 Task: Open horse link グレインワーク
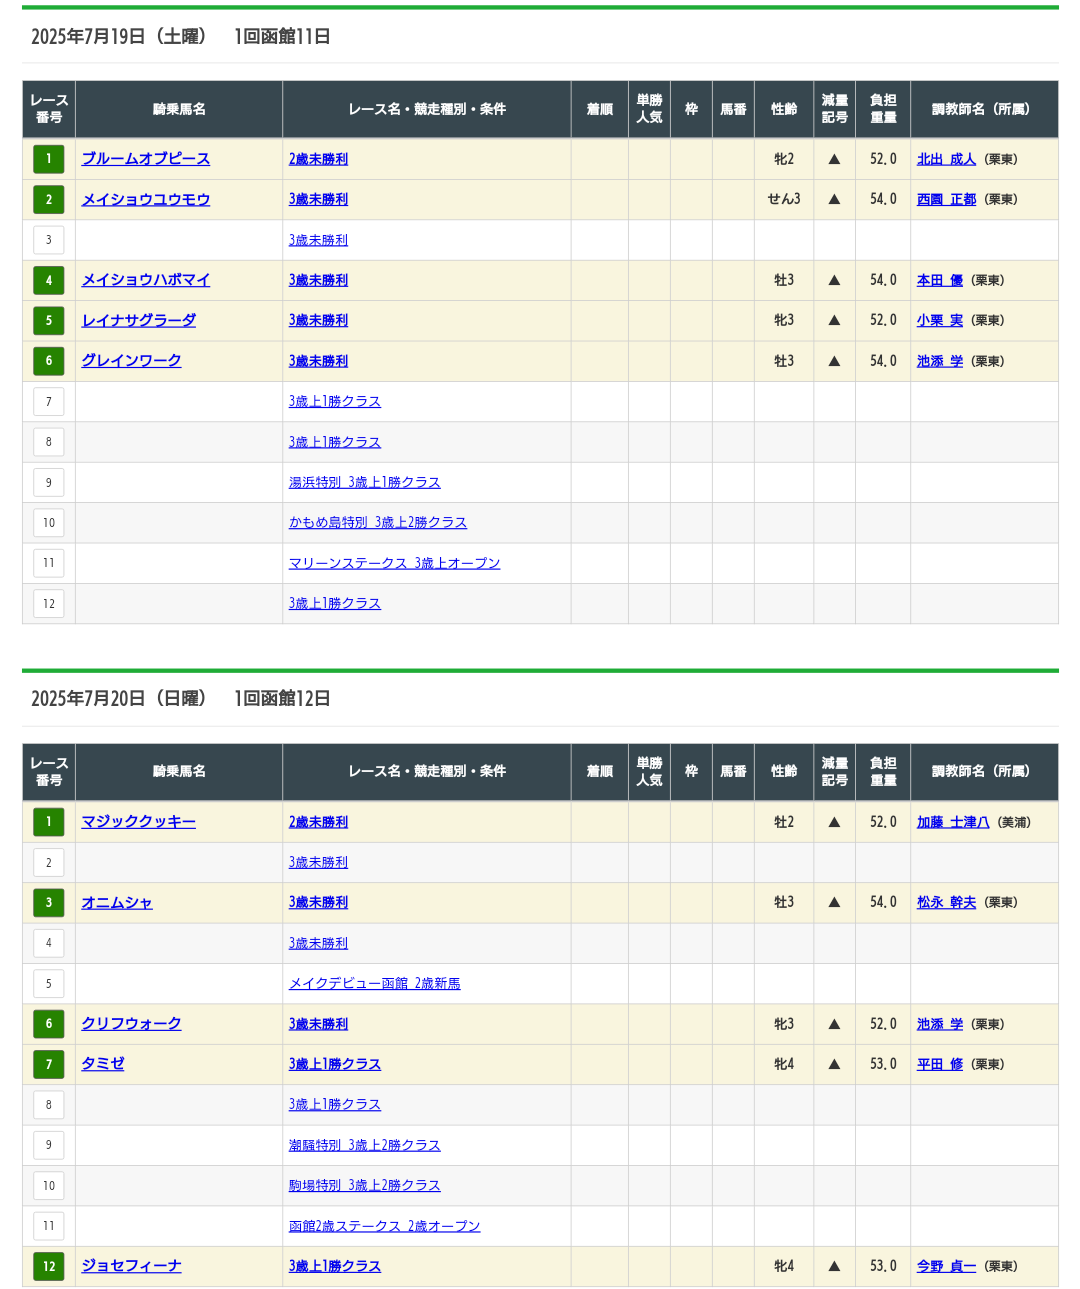coord(131,361)
